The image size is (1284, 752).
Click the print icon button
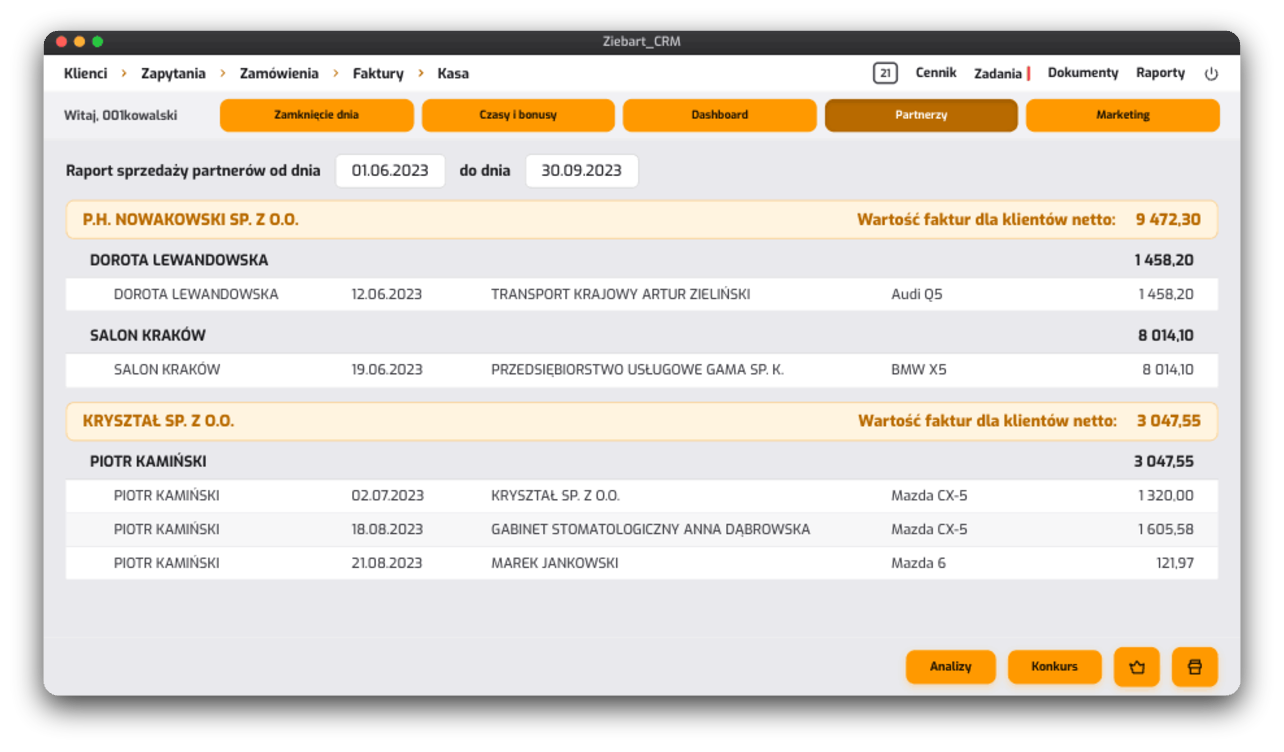[1195, 667]
